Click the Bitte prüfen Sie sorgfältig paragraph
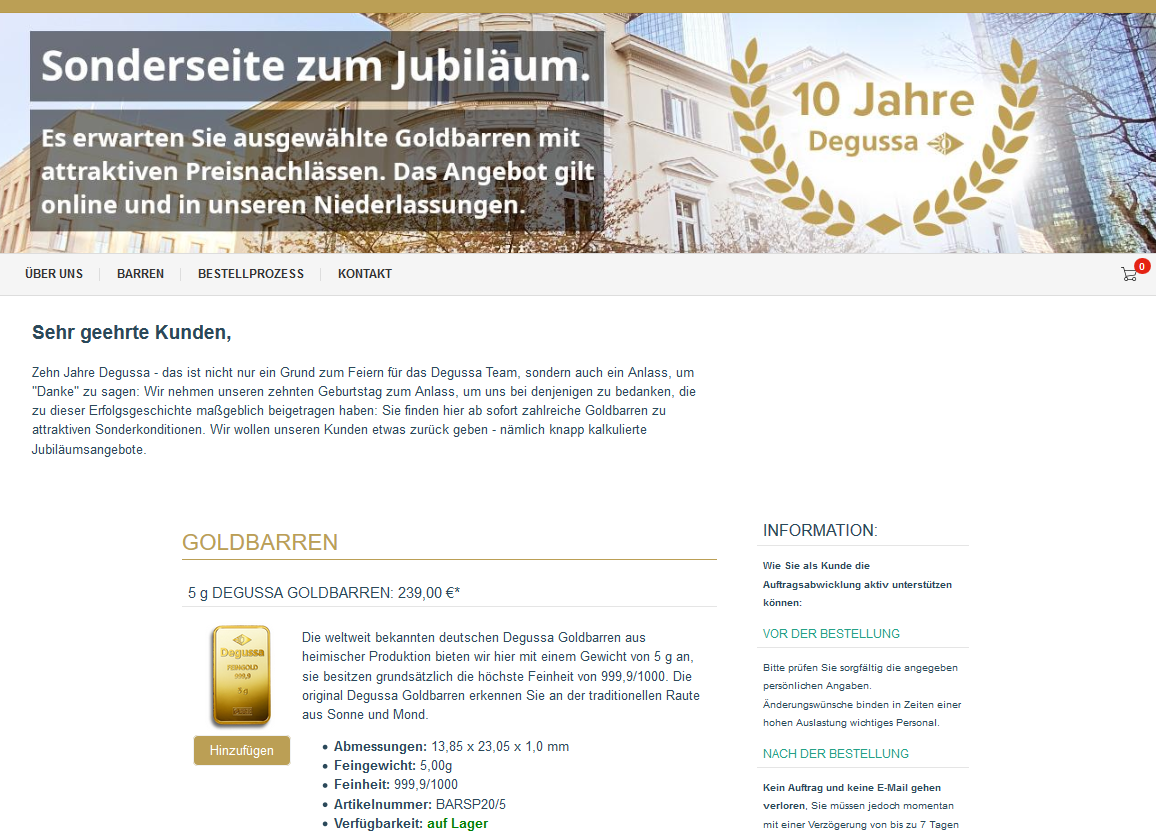 pyautogui.click(x=862, y=695)
